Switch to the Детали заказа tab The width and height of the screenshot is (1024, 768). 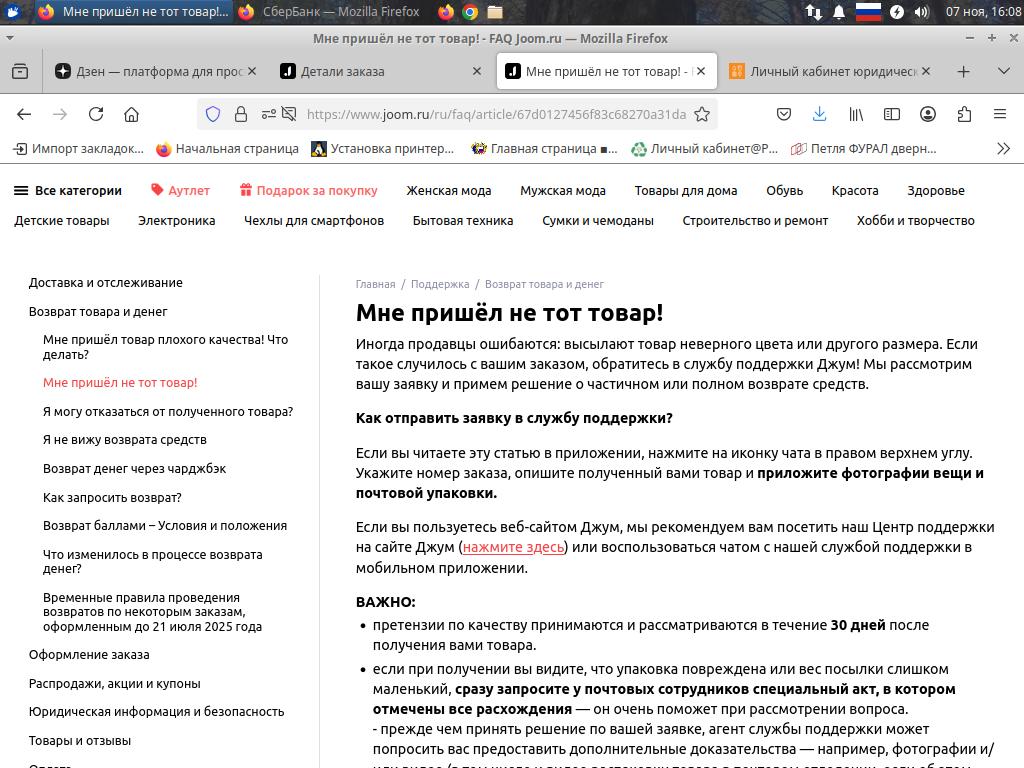(x=343, y=71)
